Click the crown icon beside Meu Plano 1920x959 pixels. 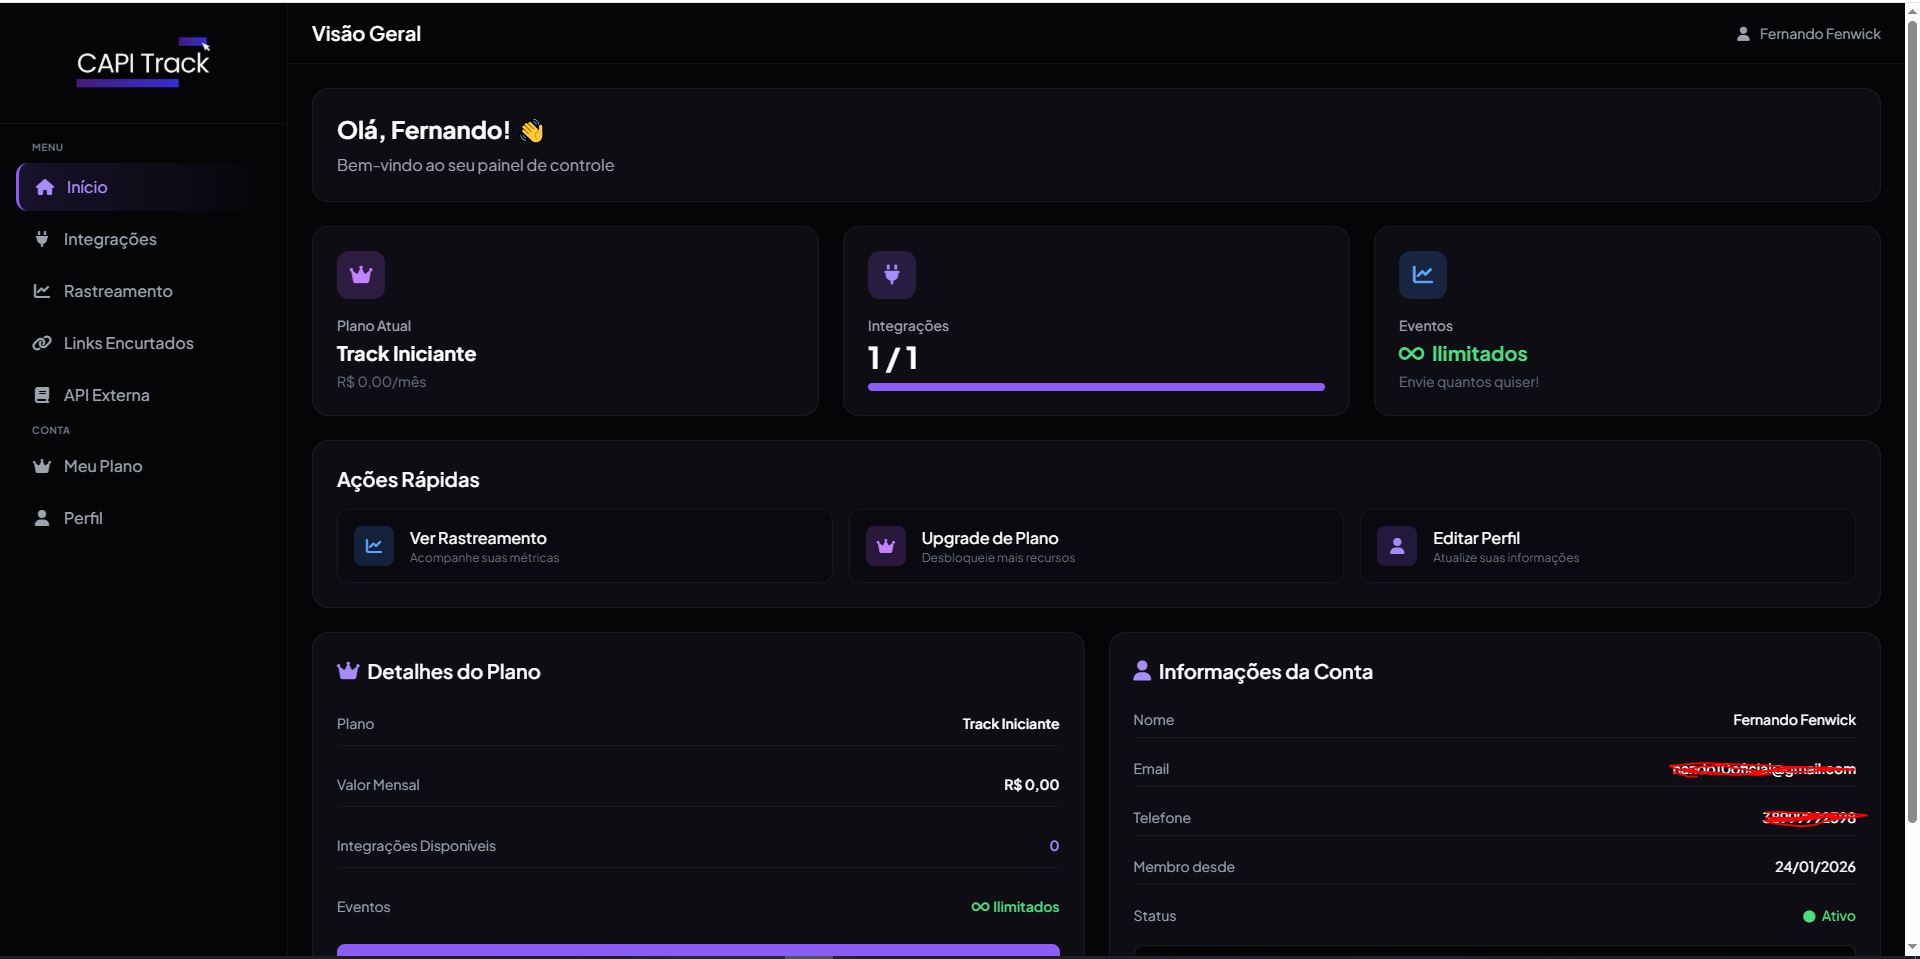(x=42, y=466)
